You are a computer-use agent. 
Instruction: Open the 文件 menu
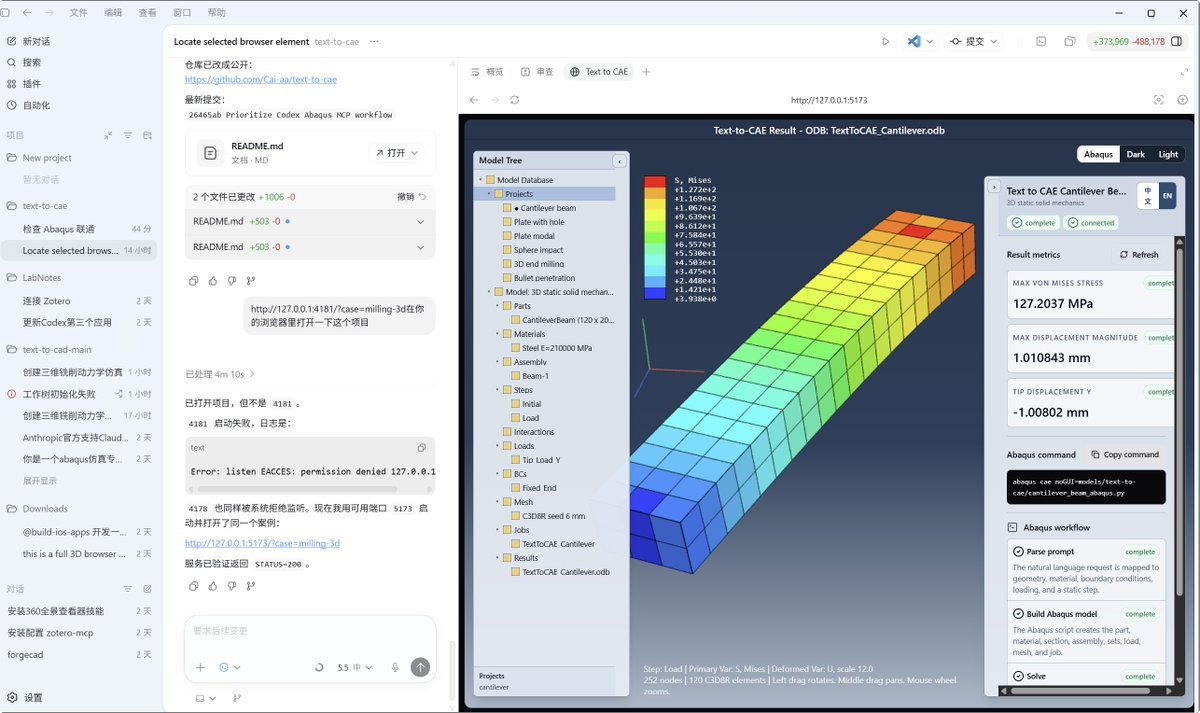click(x=78, y=13)
